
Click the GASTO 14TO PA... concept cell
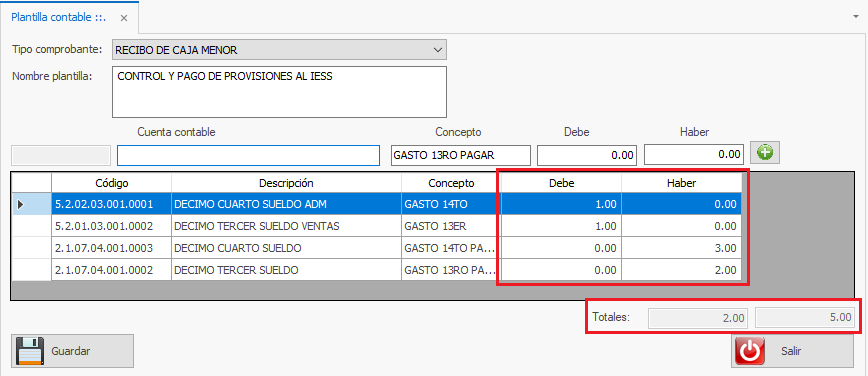451,248
